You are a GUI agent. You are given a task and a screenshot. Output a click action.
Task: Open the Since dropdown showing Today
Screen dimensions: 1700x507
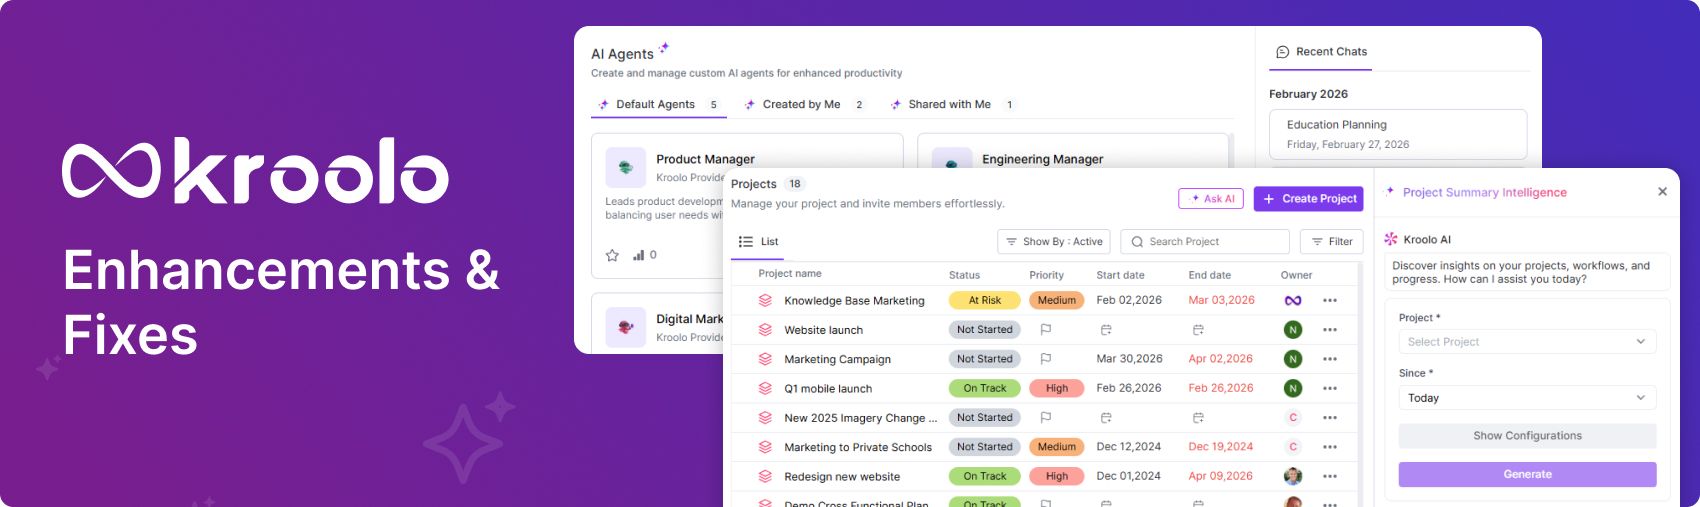coord(1527,398)
